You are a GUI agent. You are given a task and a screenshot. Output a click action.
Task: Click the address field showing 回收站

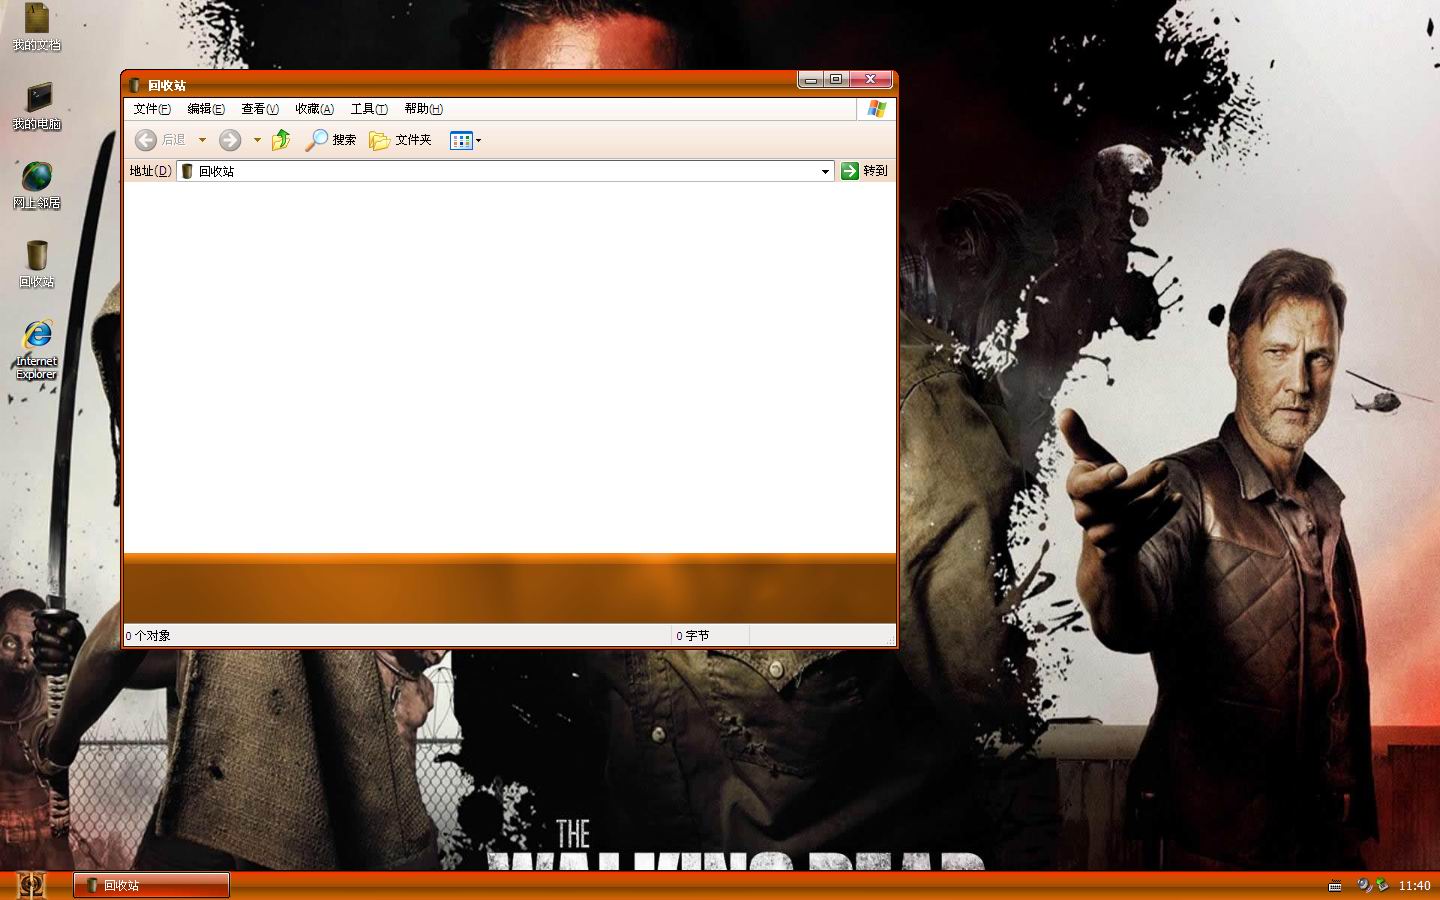pos(505,171)
